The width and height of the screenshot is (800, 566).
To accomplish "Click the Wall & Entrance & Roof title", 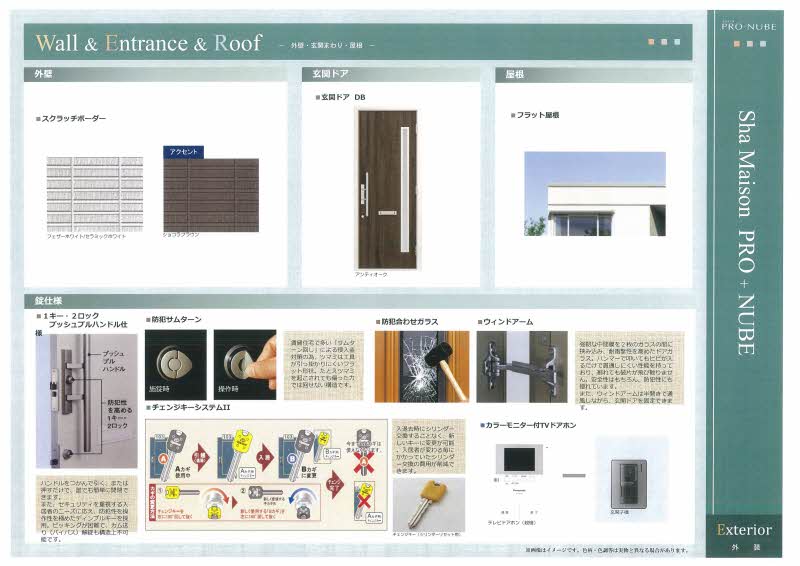I will click(x=149, y=43).
